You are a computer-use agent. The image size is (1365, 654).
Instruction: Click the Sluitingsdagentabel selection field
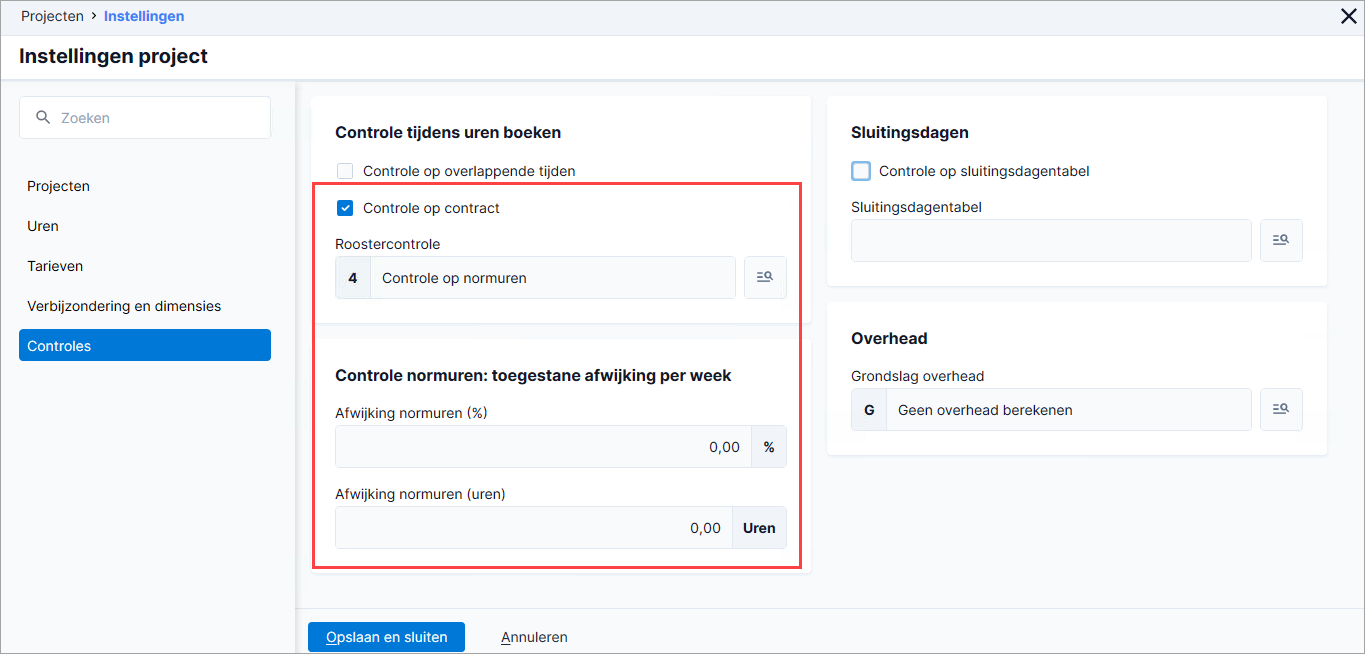(x=1051, y=241)
